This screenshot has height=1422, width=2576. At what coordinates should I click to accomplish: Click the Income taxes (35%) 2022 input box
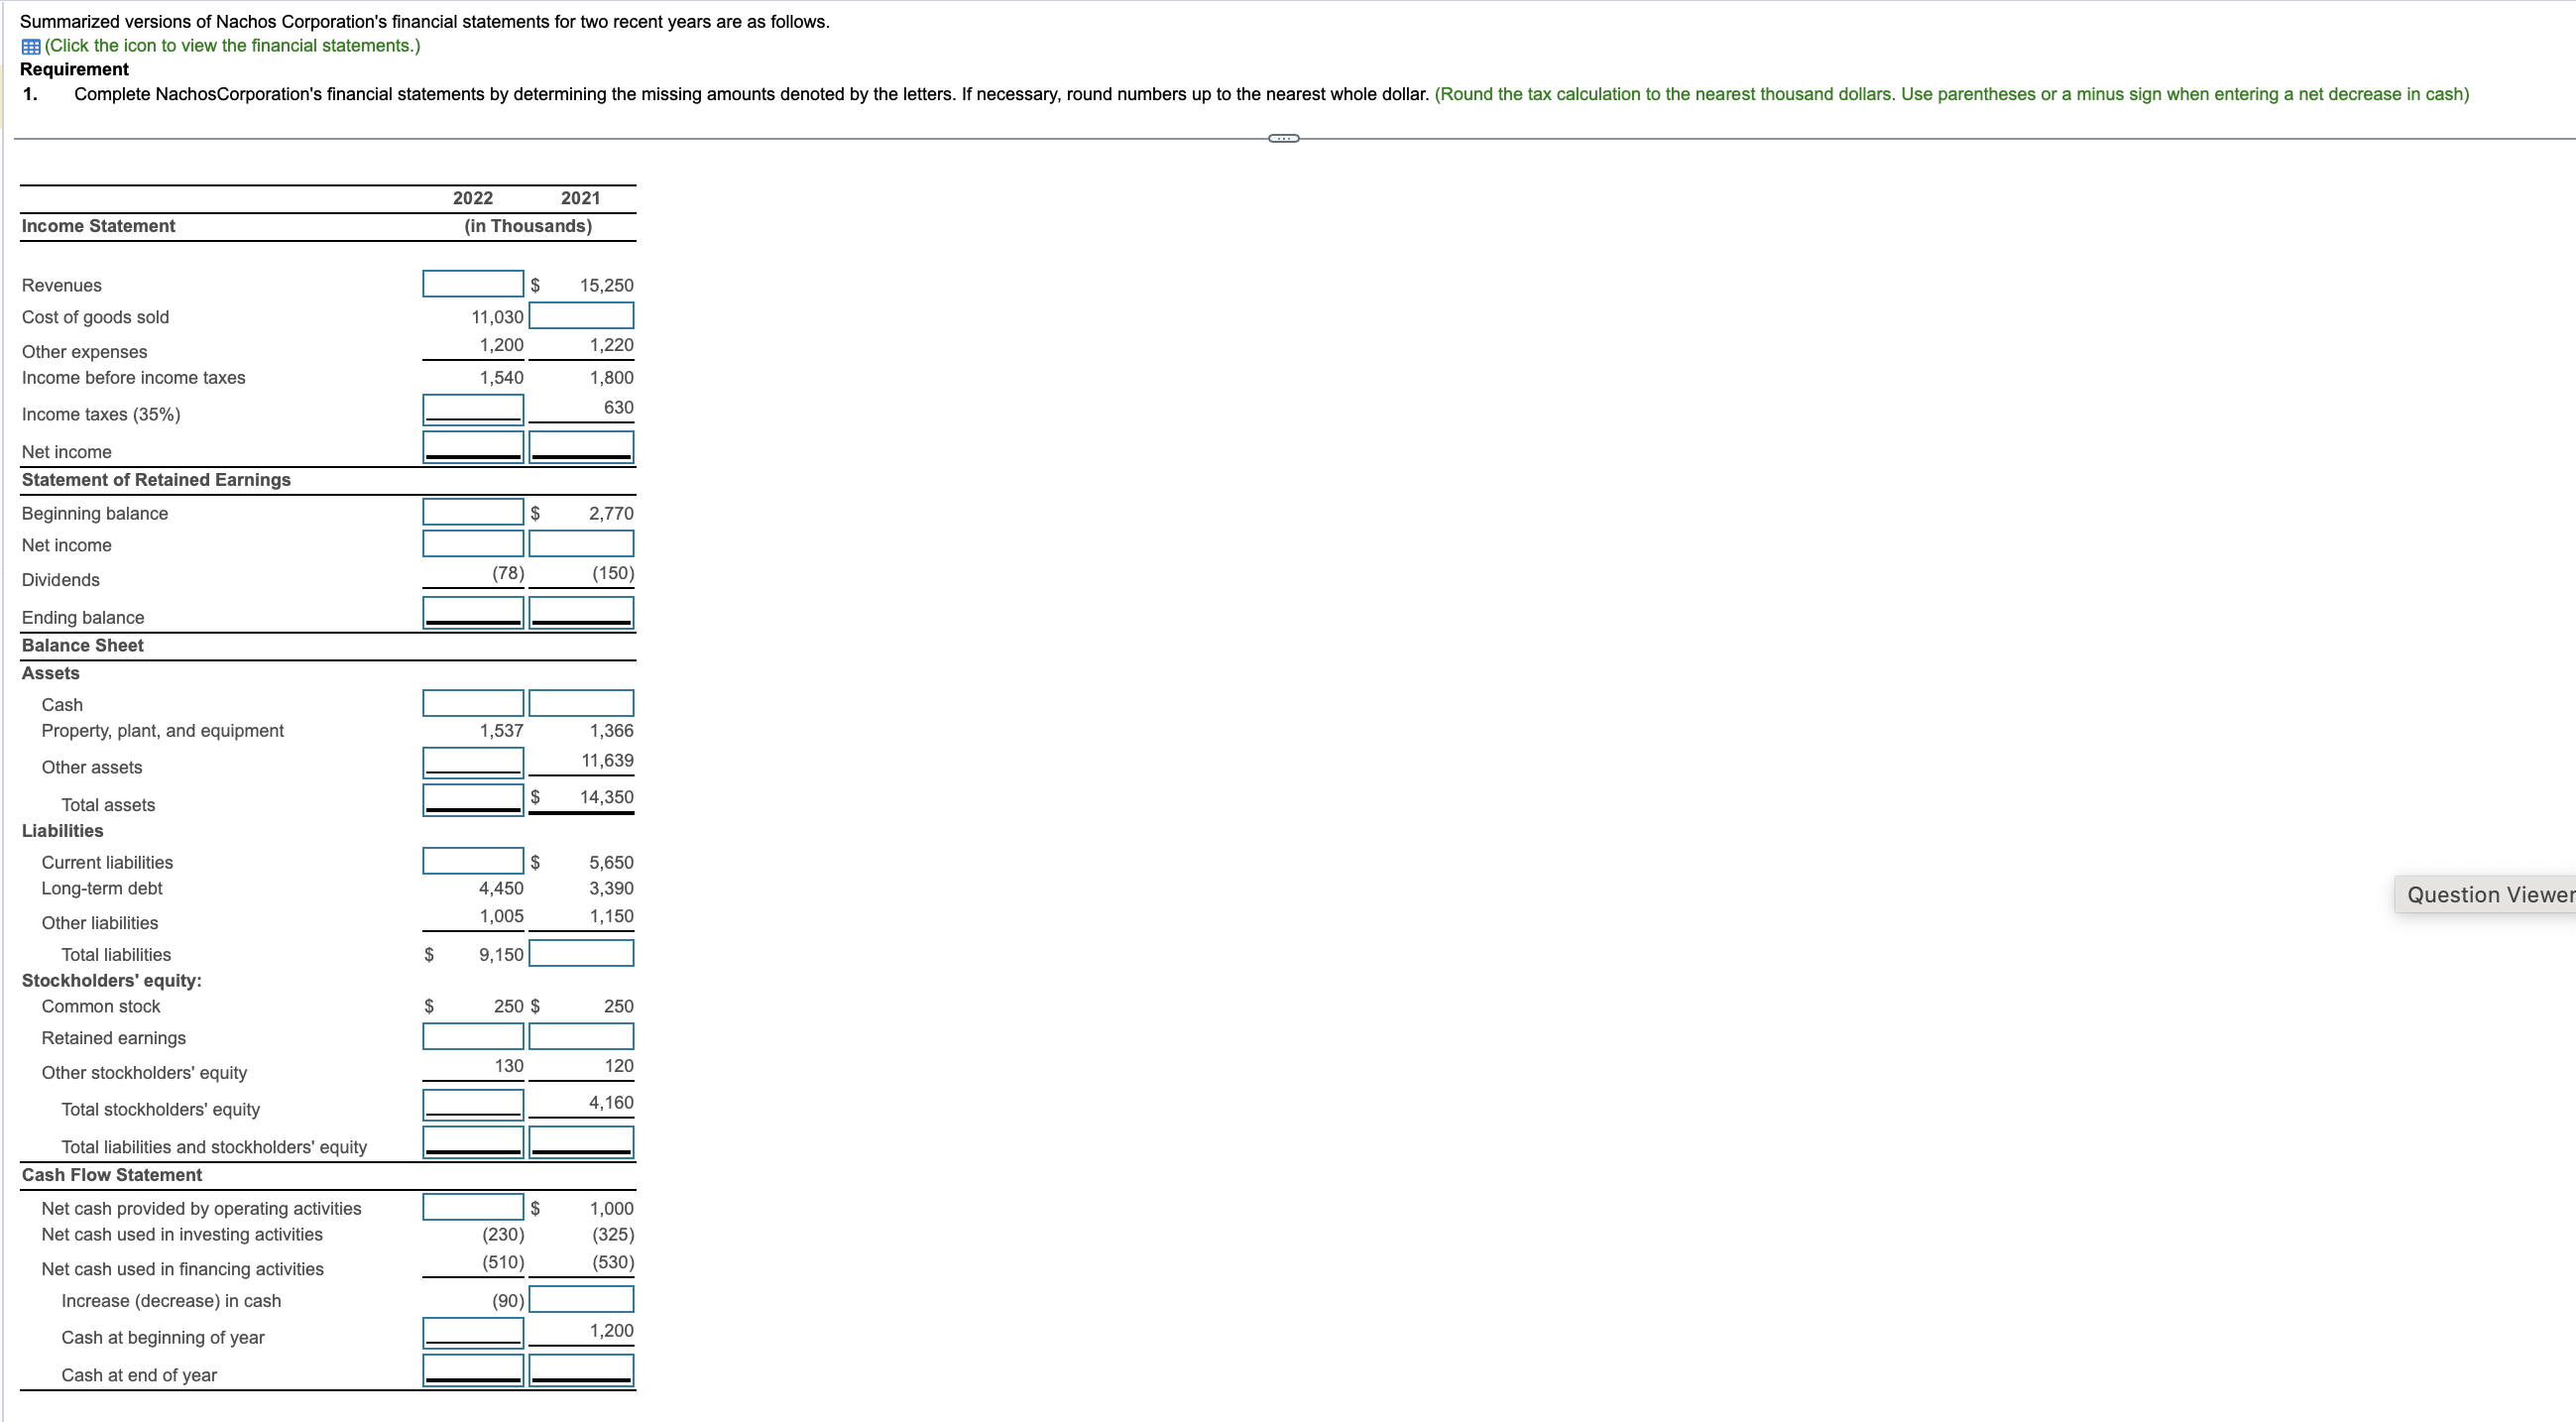tap(472, 408)
